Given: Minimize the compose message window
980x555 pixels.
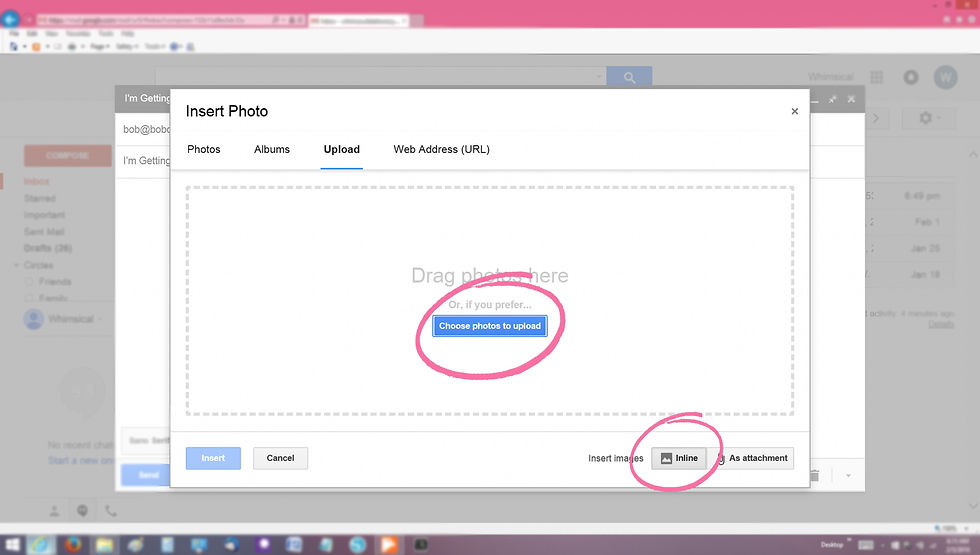Looking at the screenshot, I should coord(814,99).
